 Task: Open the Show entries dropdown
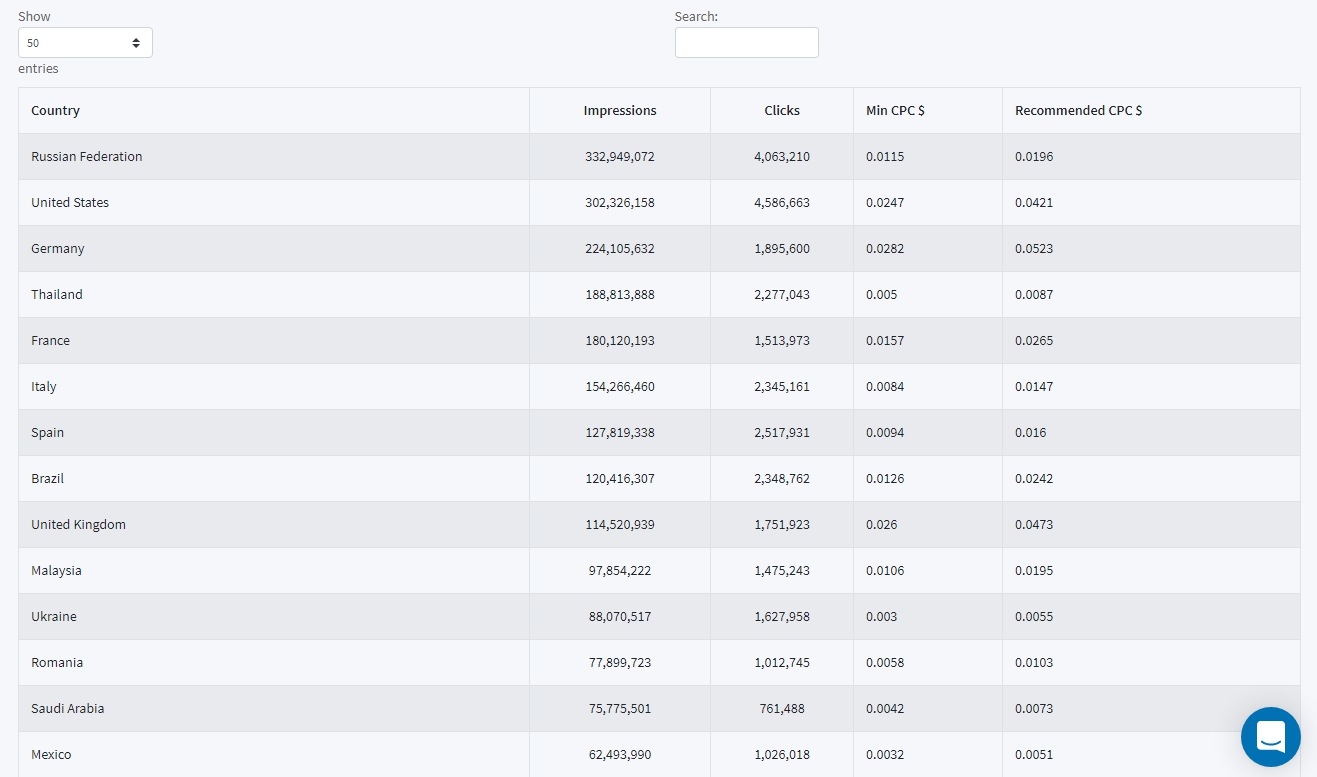(85, 43)
